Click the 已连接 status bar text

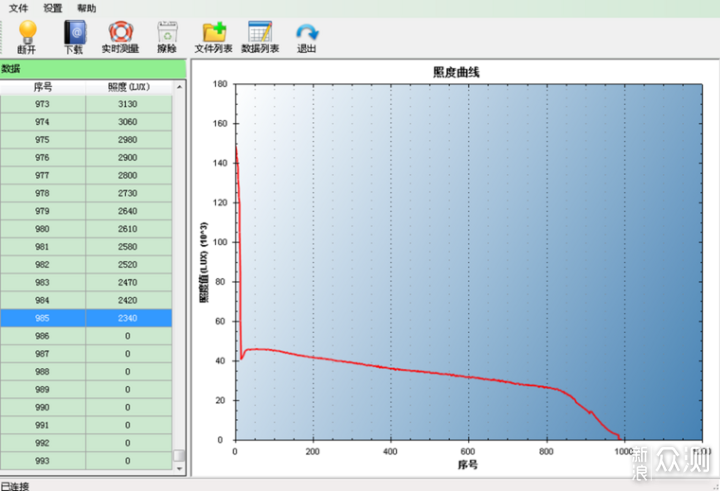coord(15,486)
